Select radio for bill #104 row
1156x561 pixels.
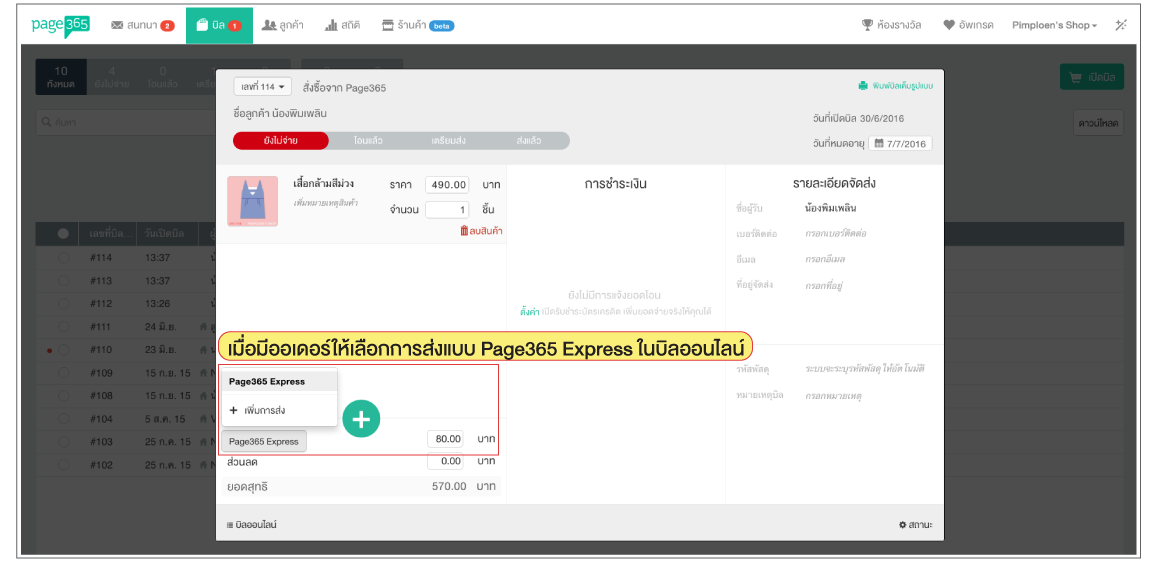63,419
